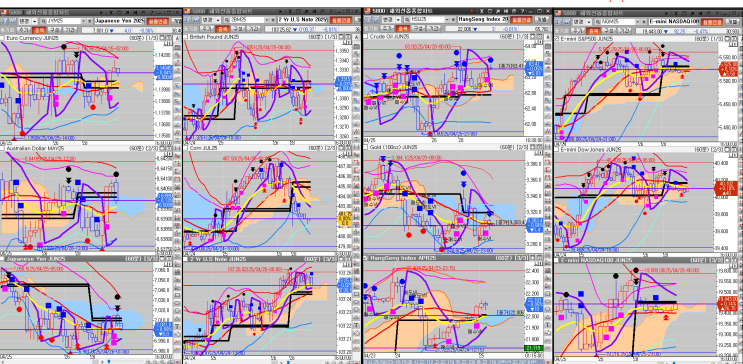Viewport: 743px width, 364px height.
Task: Click orange button in E-mini NASDAQ100 toolbar
Action: [x=712, y=22]
